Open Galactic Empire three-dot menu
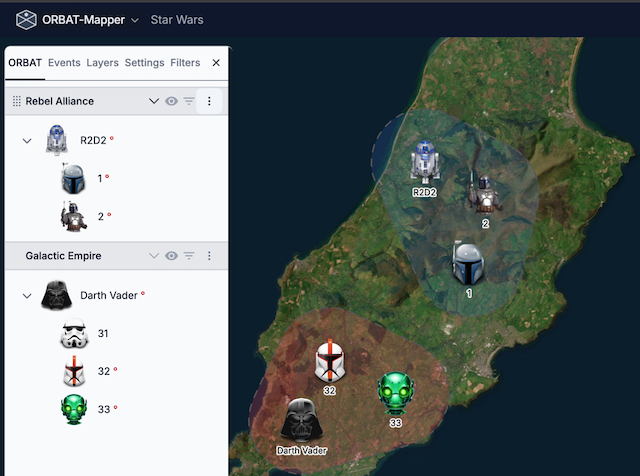The width and height of the screenshot is (640, 476). point(209,256)
